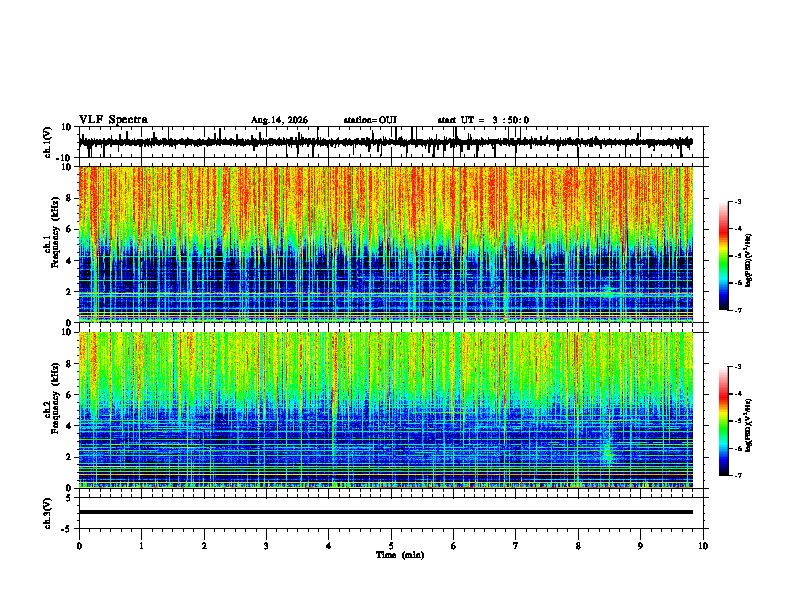Click the "-3" label on ch.1 color bar
The image size is (792, 612).
[x=738, y=201]
